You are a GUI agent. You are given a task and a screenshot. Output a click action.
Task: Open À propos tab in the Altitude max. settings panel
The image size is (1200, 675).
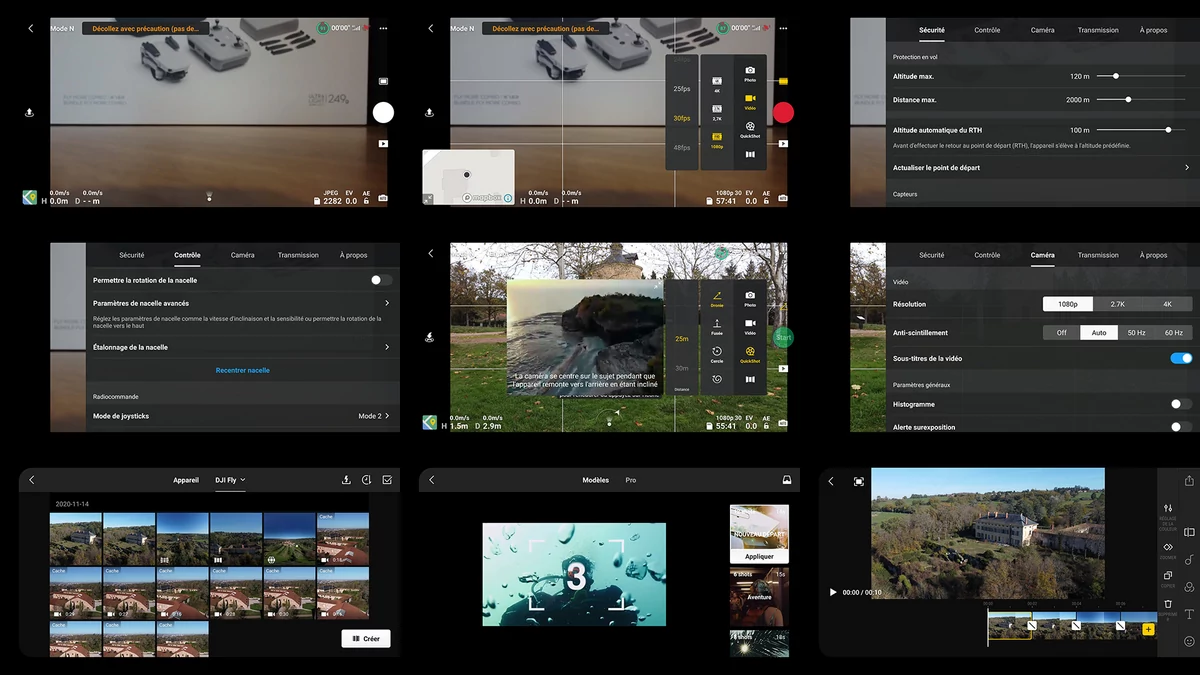1153,30
